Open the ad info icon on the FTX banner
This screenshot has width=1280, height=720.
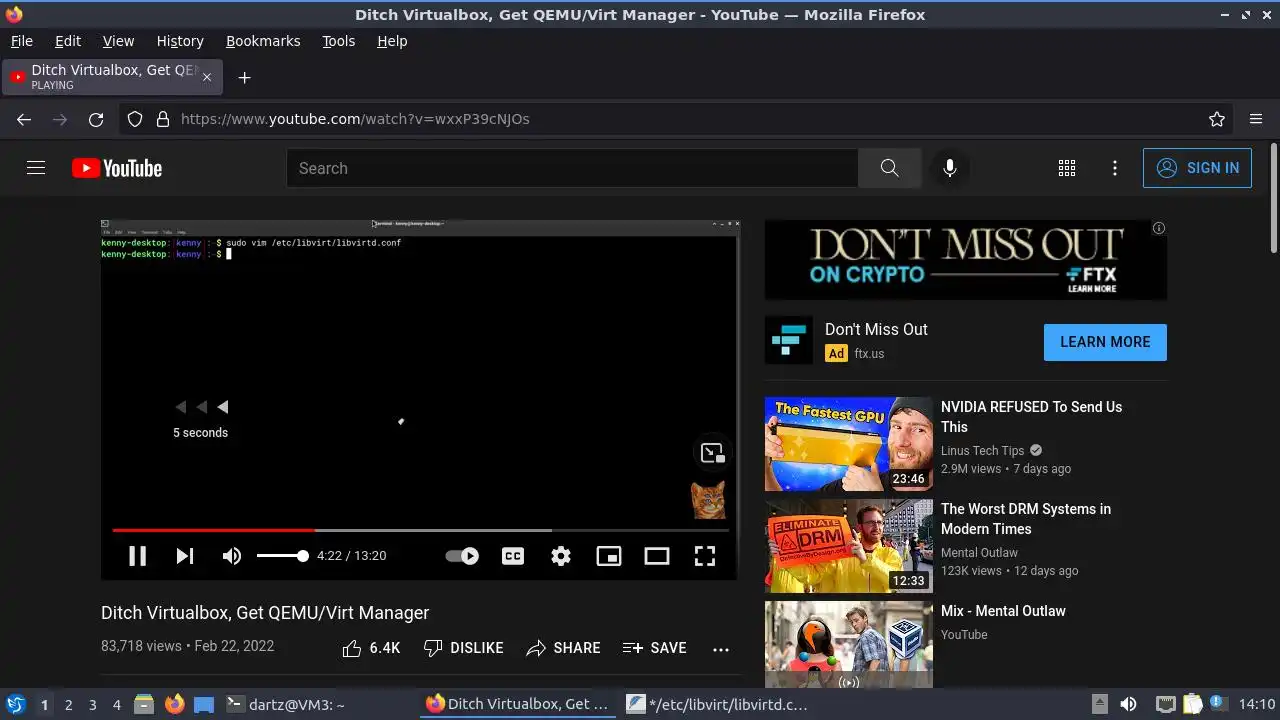(x=1159, y=228)
